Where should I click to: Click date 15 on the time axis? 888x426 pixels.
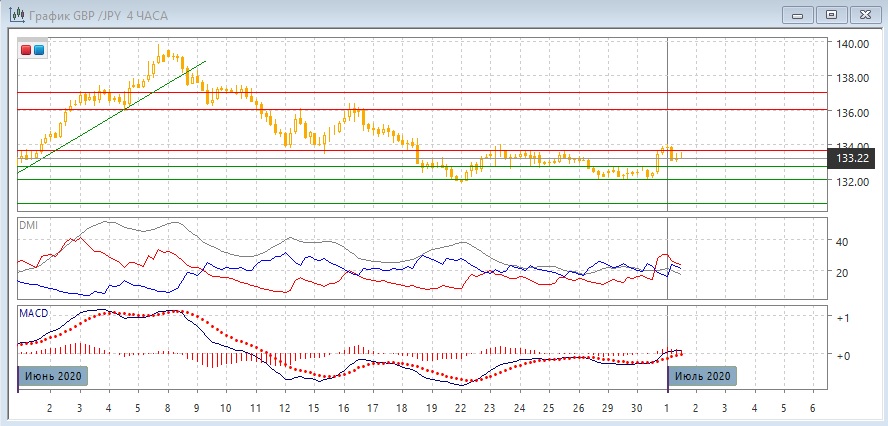point(313,408)
